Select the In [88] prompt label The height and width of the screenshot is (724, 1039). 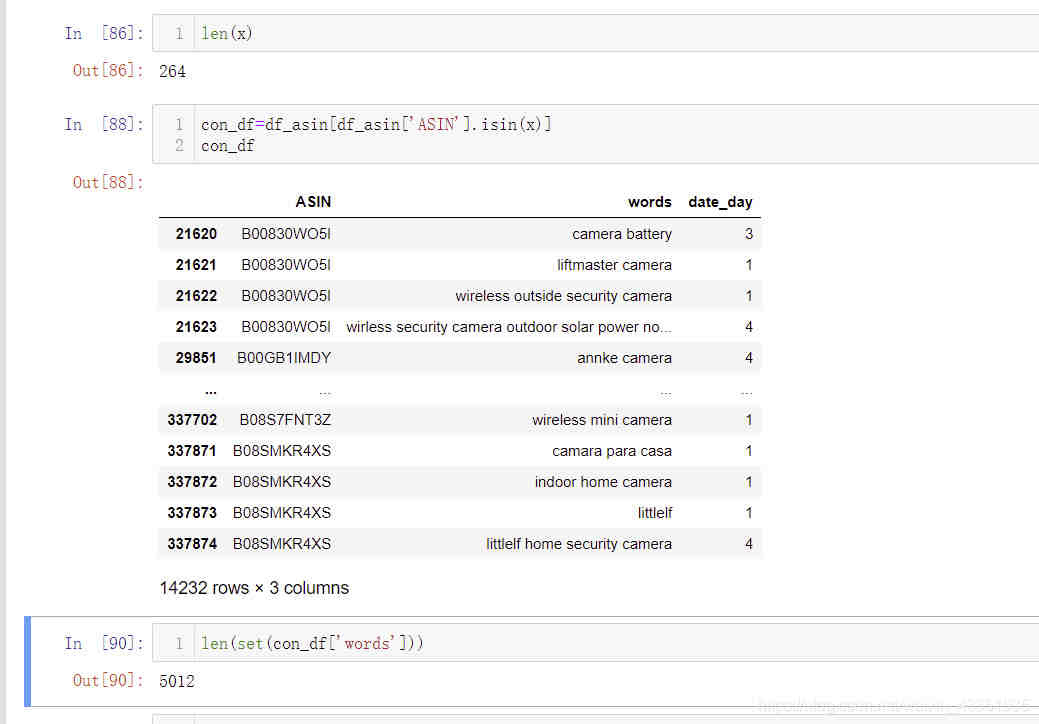pos(103,125)
